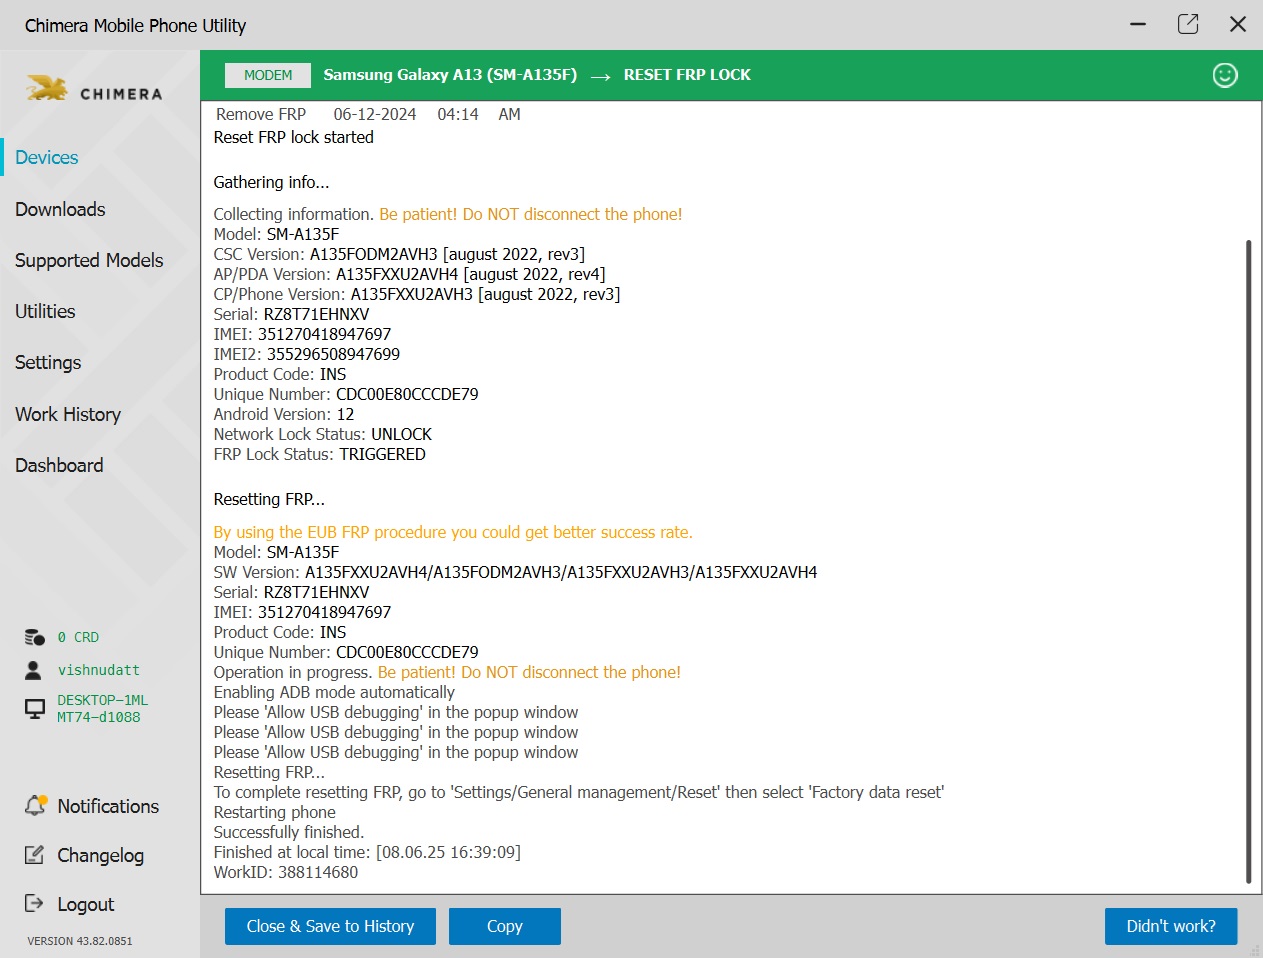Click the Restarting phone line
Screen dimensions: 1263x958
tap(275, 812)
